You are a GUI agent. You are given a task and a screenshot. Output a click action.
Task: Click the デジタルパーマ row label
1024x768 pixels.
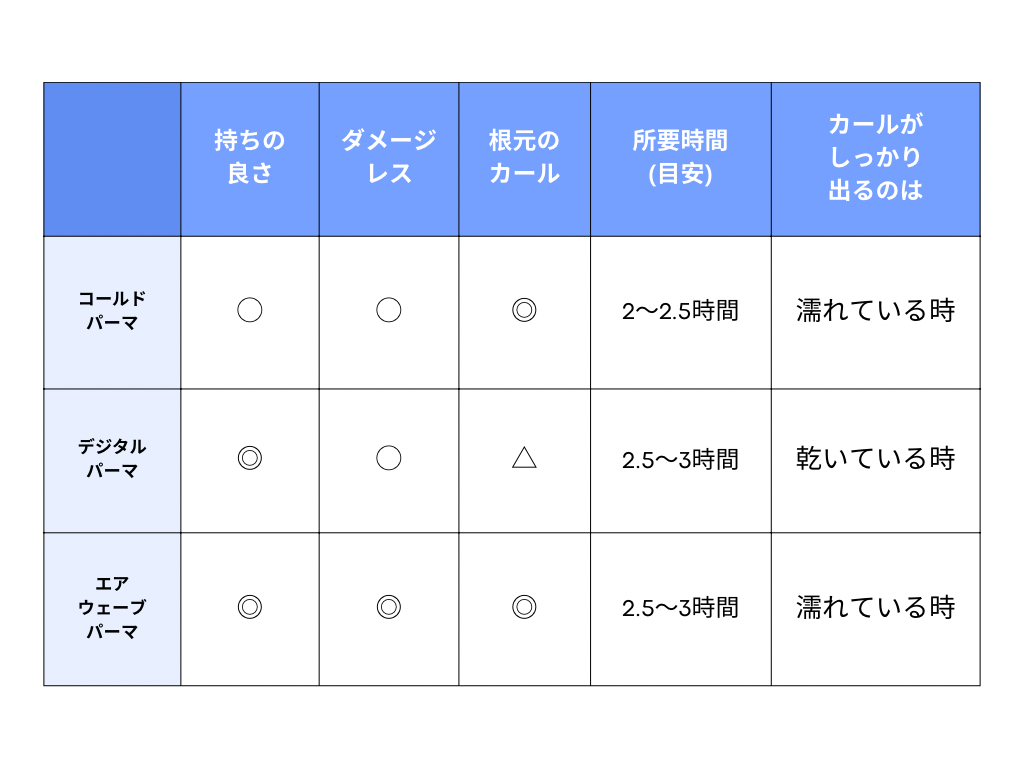(112, 460)
